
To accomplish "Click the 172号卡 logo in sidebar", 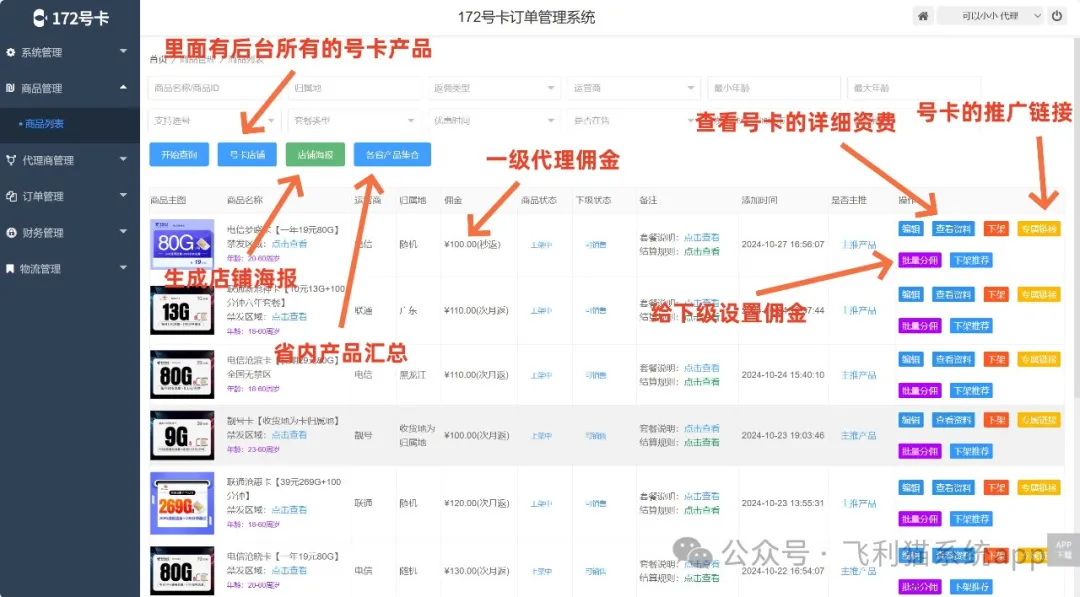I will click(x=70, y=18).
